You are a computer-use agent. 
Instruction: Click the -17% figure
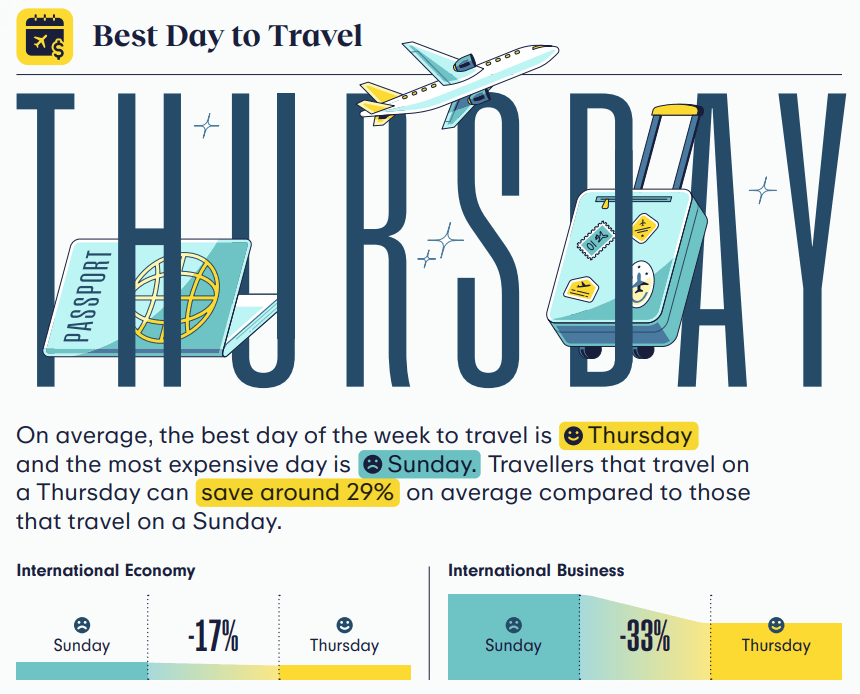point(213,636)
